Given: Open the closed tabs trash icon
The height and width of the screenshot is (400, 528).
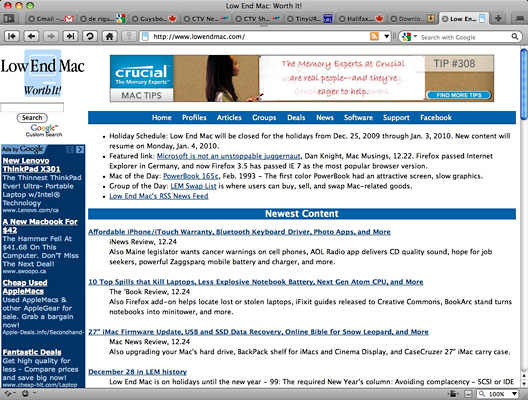Looking at the screenshot, I should point(519,19).
